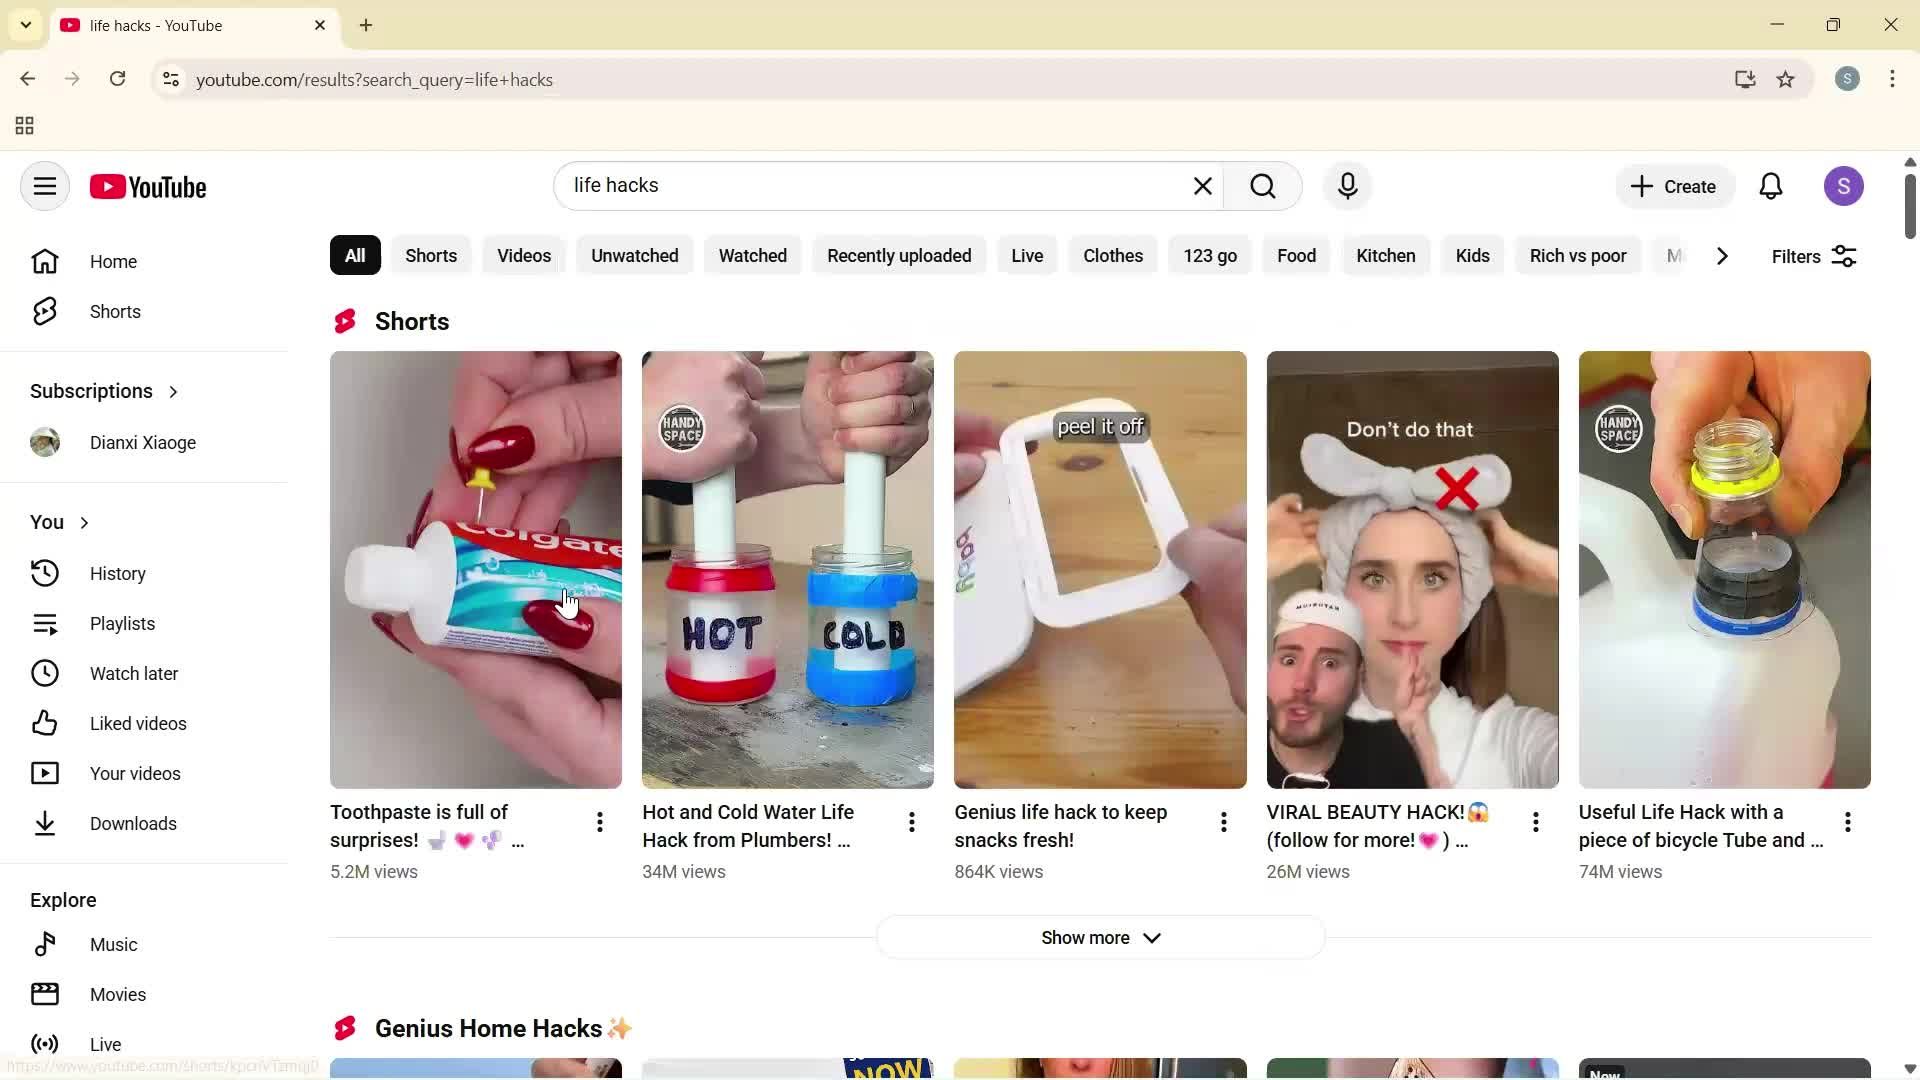The height and width of the screenshot is (1080, 1920).
Task: Start a voice search with the microphone
Action: pos(1347,186)
